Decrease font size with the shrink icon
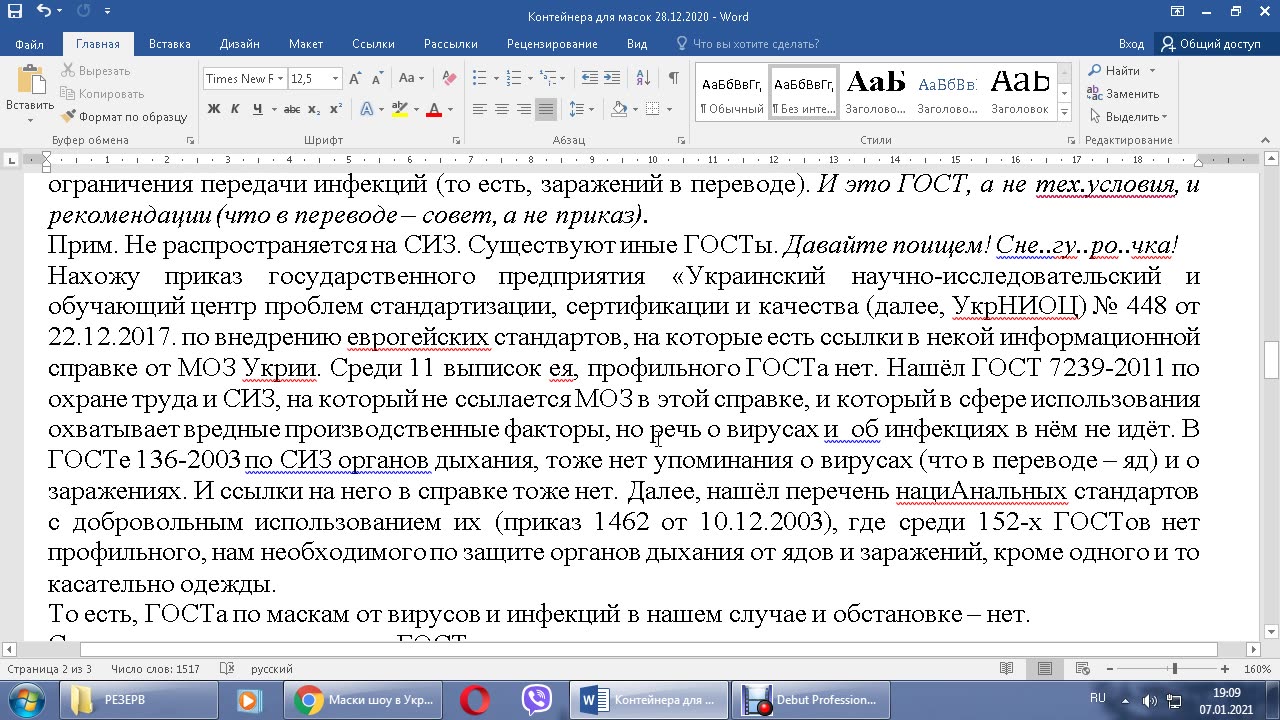 point(379,78)
